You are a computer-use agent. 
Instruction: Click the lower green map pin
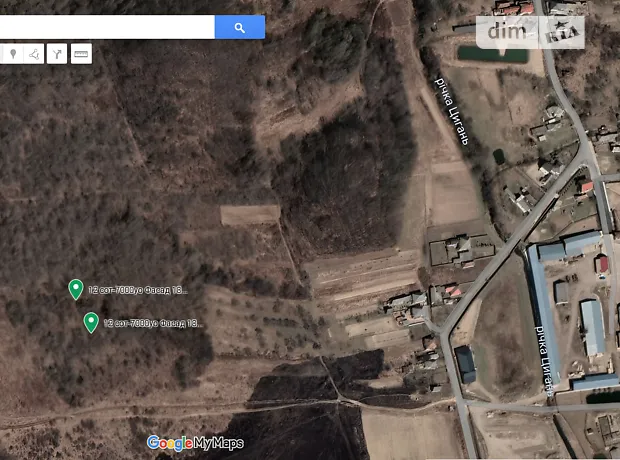(x=91, y=322)
